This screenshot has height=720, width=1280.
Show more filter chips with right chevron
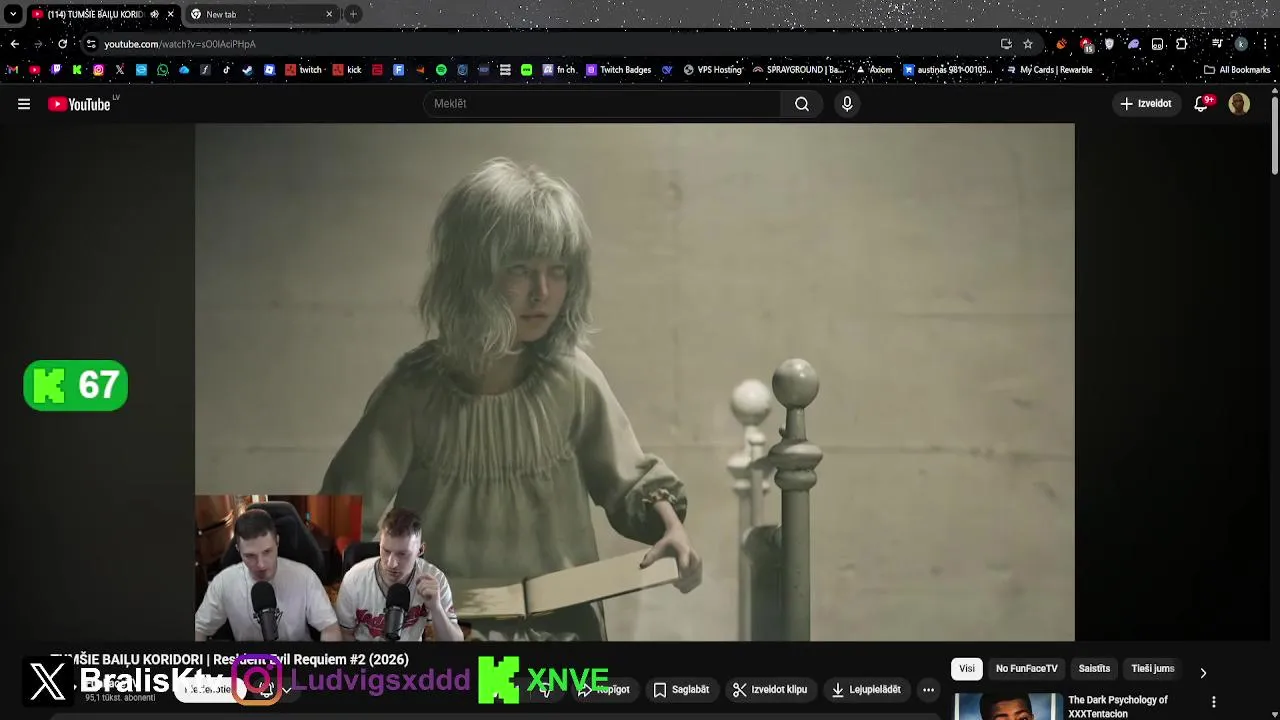(x=1203, y=673)
